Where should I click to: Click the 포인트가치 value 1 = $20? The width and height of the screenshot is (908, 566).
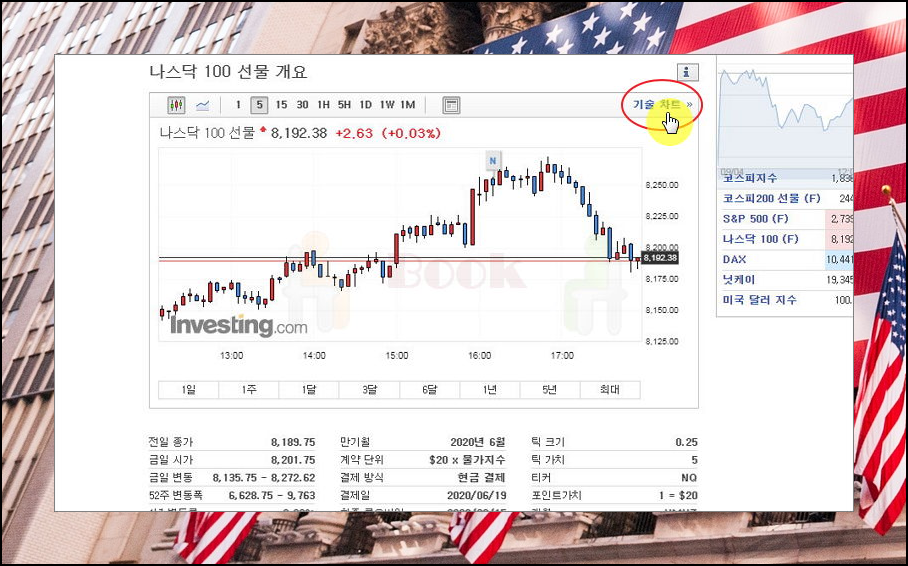click(x=678, y=495)
